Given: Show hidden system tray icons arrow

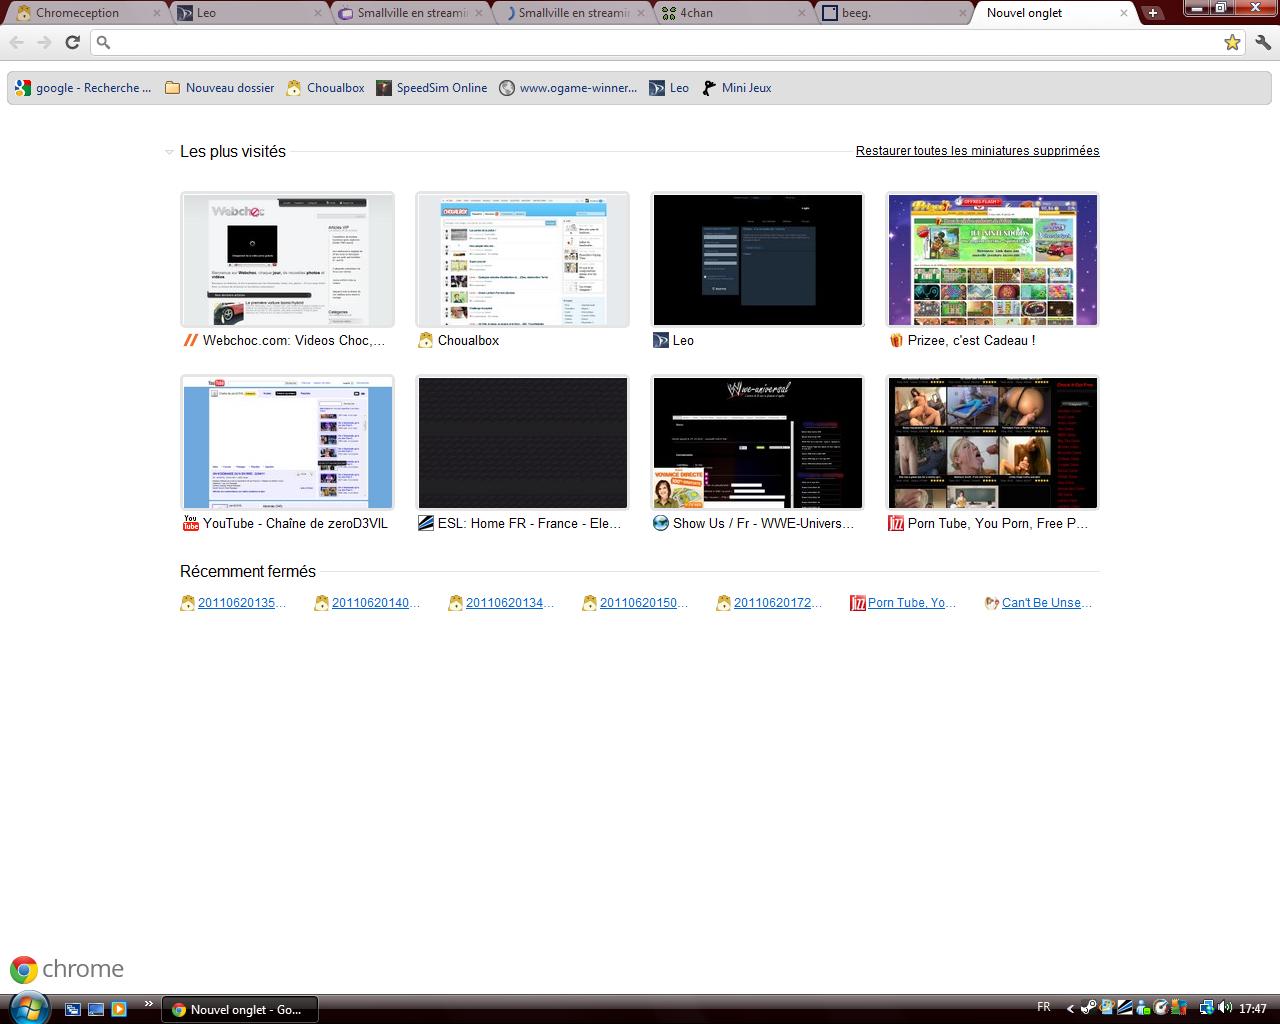Looking at the screenshot, I should [x=1070, y=1008].
